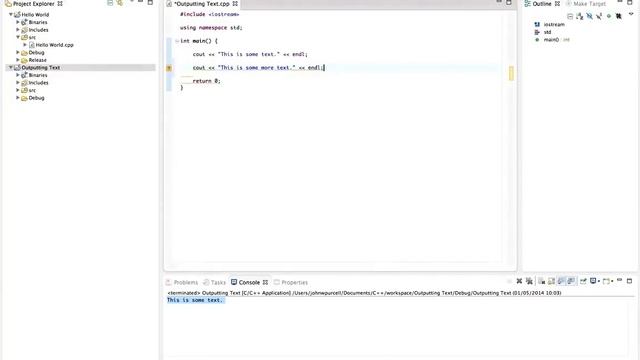
Task: Toggle Hide Fields in Outline
Action: (589, 16)
